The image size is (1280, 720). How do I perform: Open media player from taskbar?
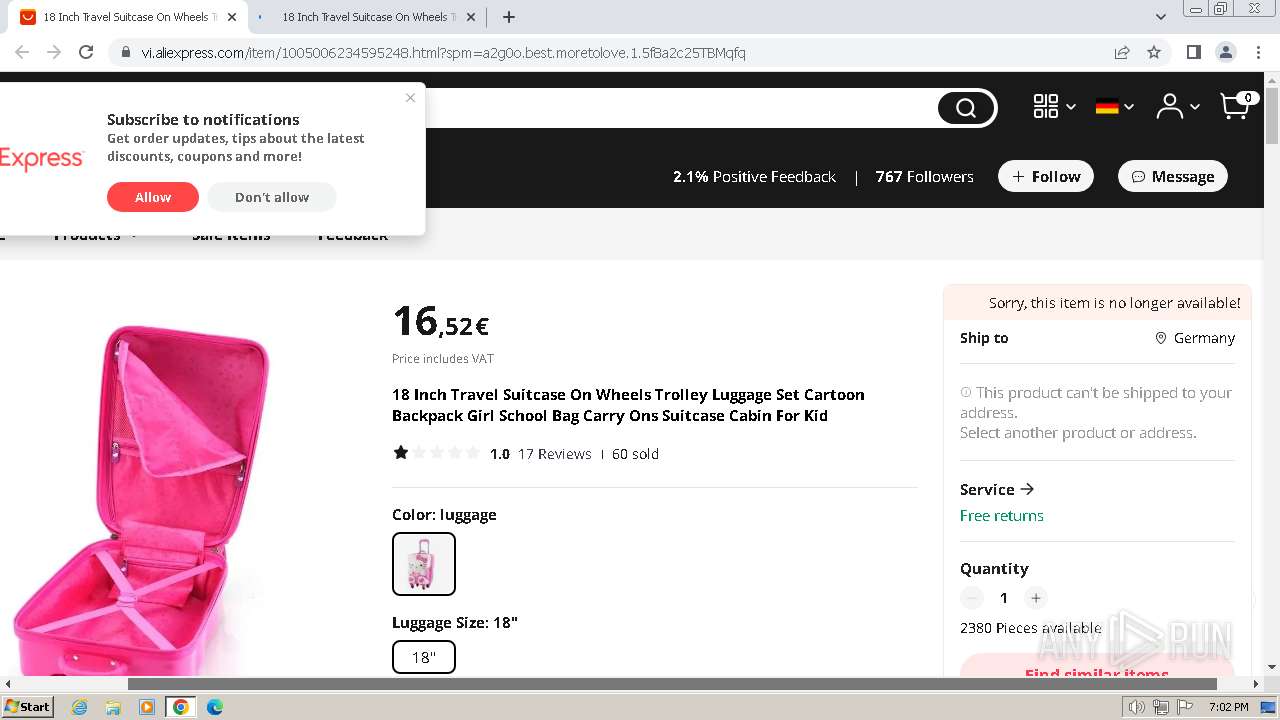[147, 707]
